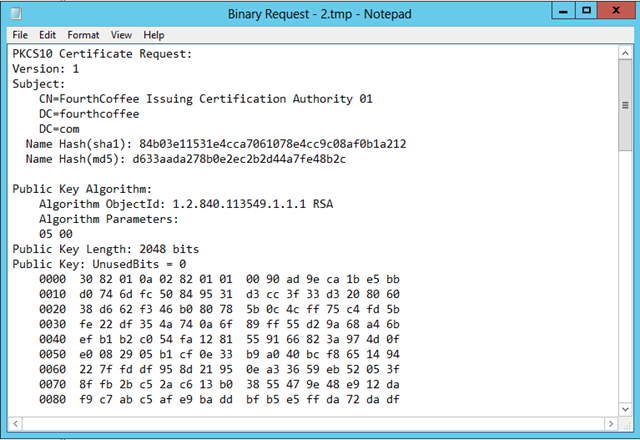Click the horizontal scrollbar left arrow
This screenshot has width=640, height=440.
16,424
